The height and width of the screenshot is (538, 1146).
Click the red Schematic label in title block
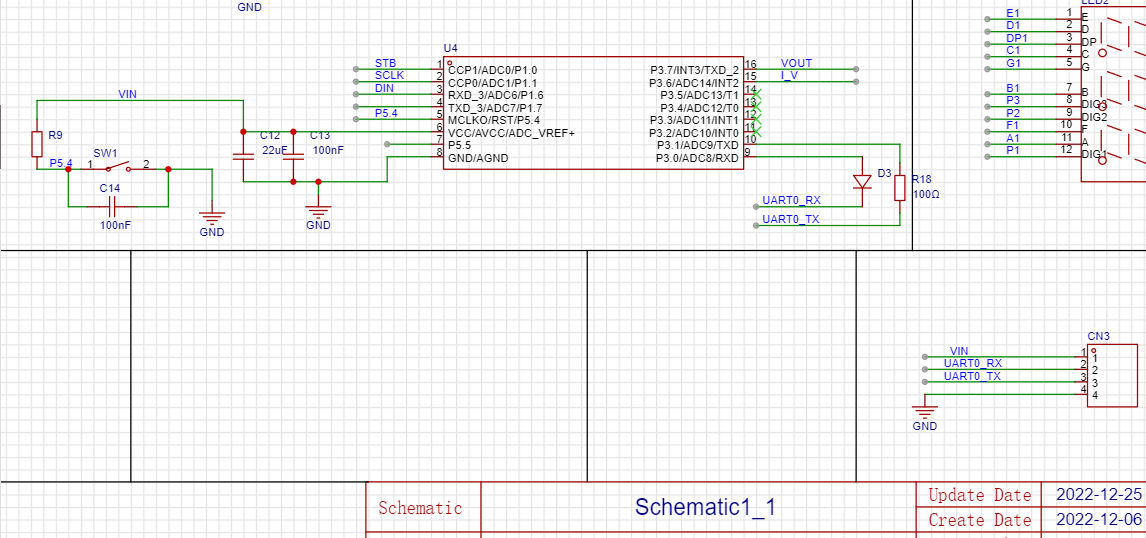coord(420,507)
